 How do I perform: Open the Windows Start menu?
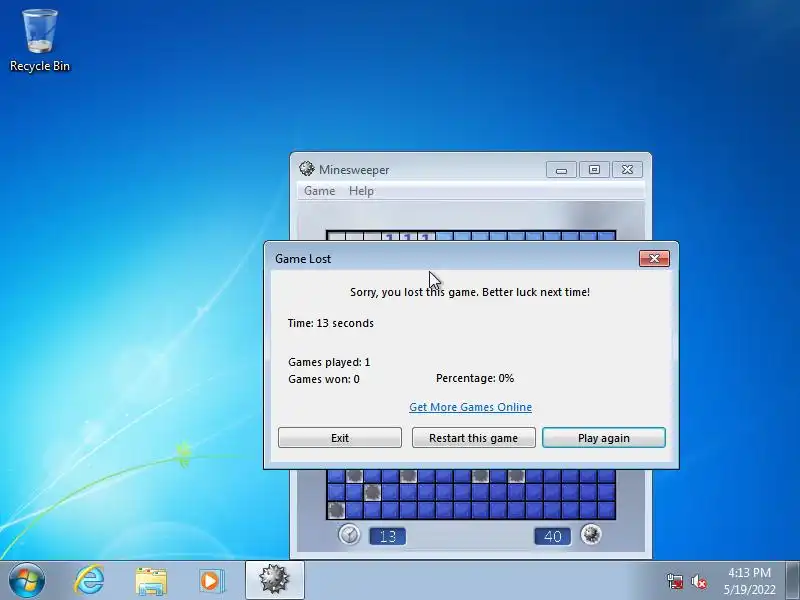(27, 581)
